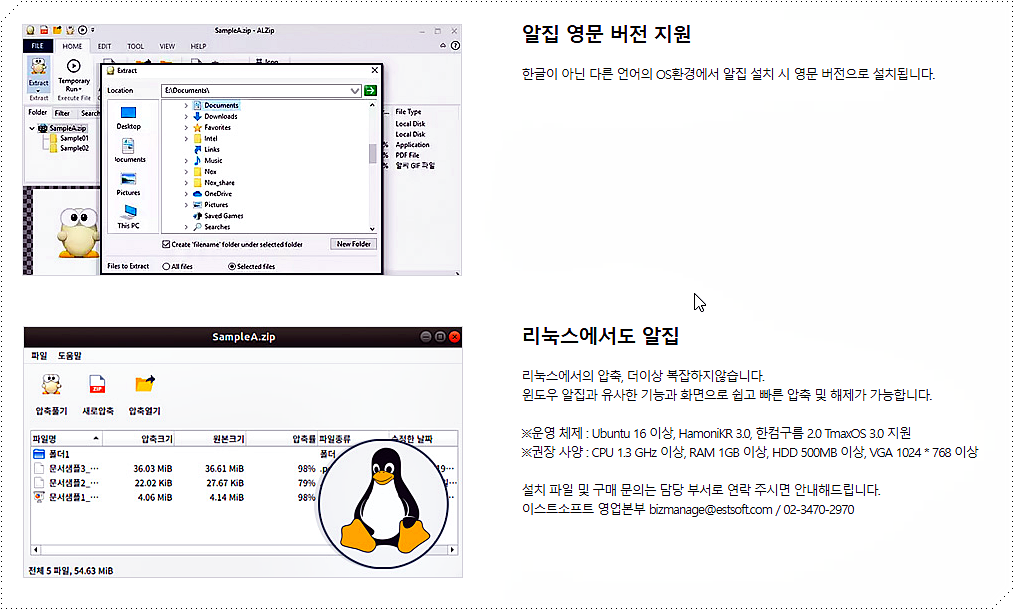
Task: Switch to the Filter pane tab
Action: point(62,113)
